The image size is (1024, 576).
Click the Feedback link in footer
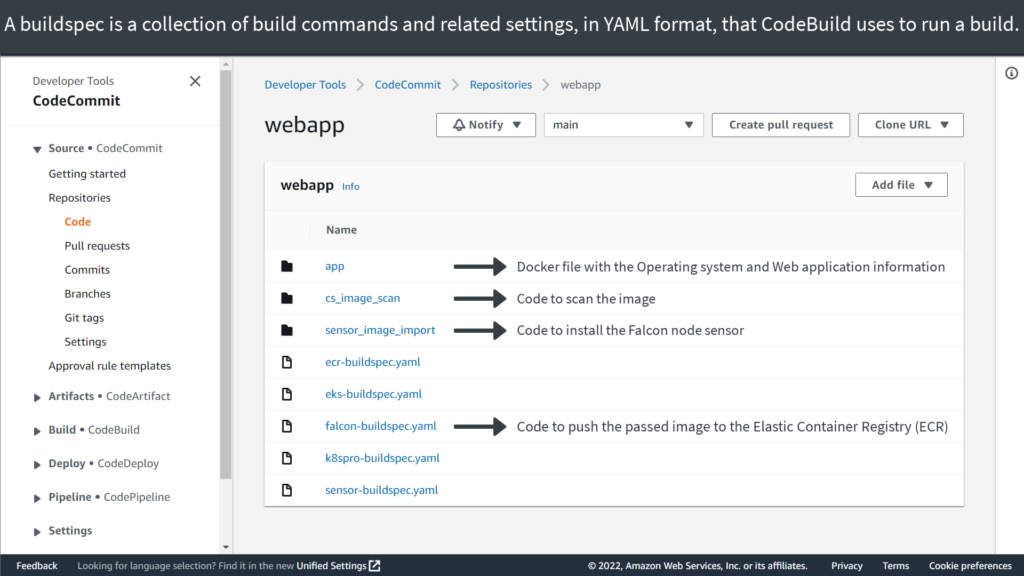point(37,566)
